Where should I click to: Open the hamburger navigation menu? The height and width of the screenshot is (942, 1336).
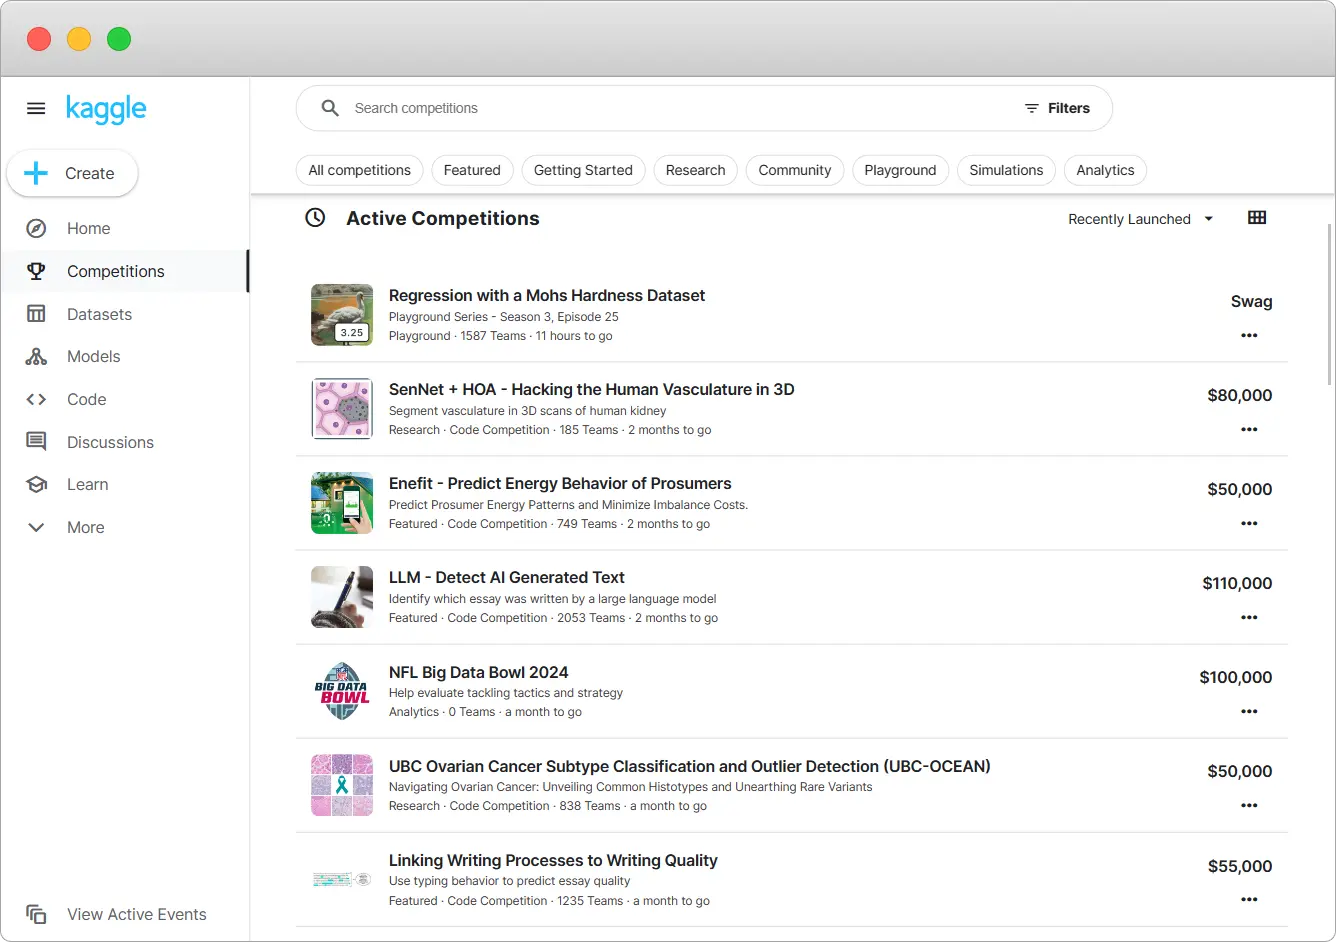point(36,108)
